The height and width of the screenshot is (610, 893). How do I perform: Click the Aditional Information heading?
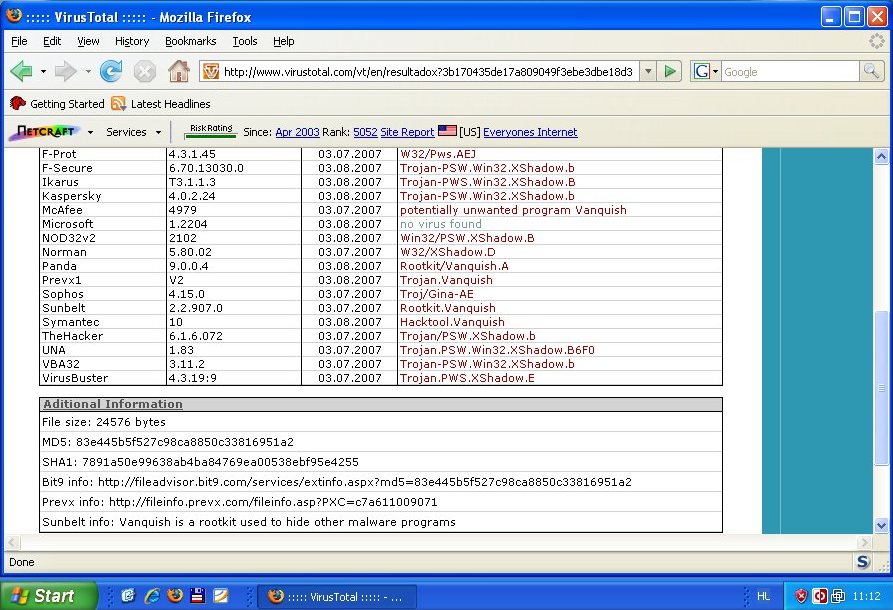click(113, 404)
